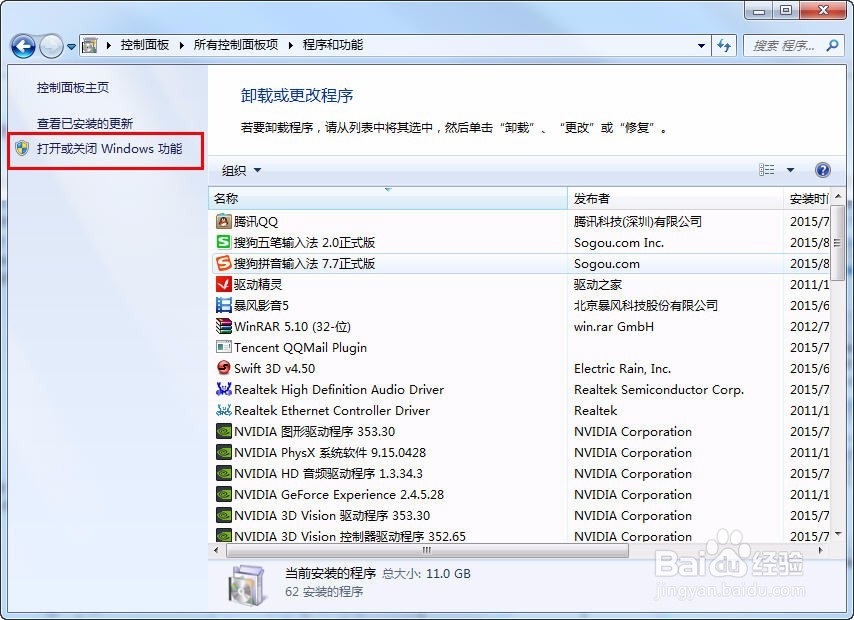Click the Control Panel icon in address bar
This screenshot has height=620, width=854.
tap(89, 46)
